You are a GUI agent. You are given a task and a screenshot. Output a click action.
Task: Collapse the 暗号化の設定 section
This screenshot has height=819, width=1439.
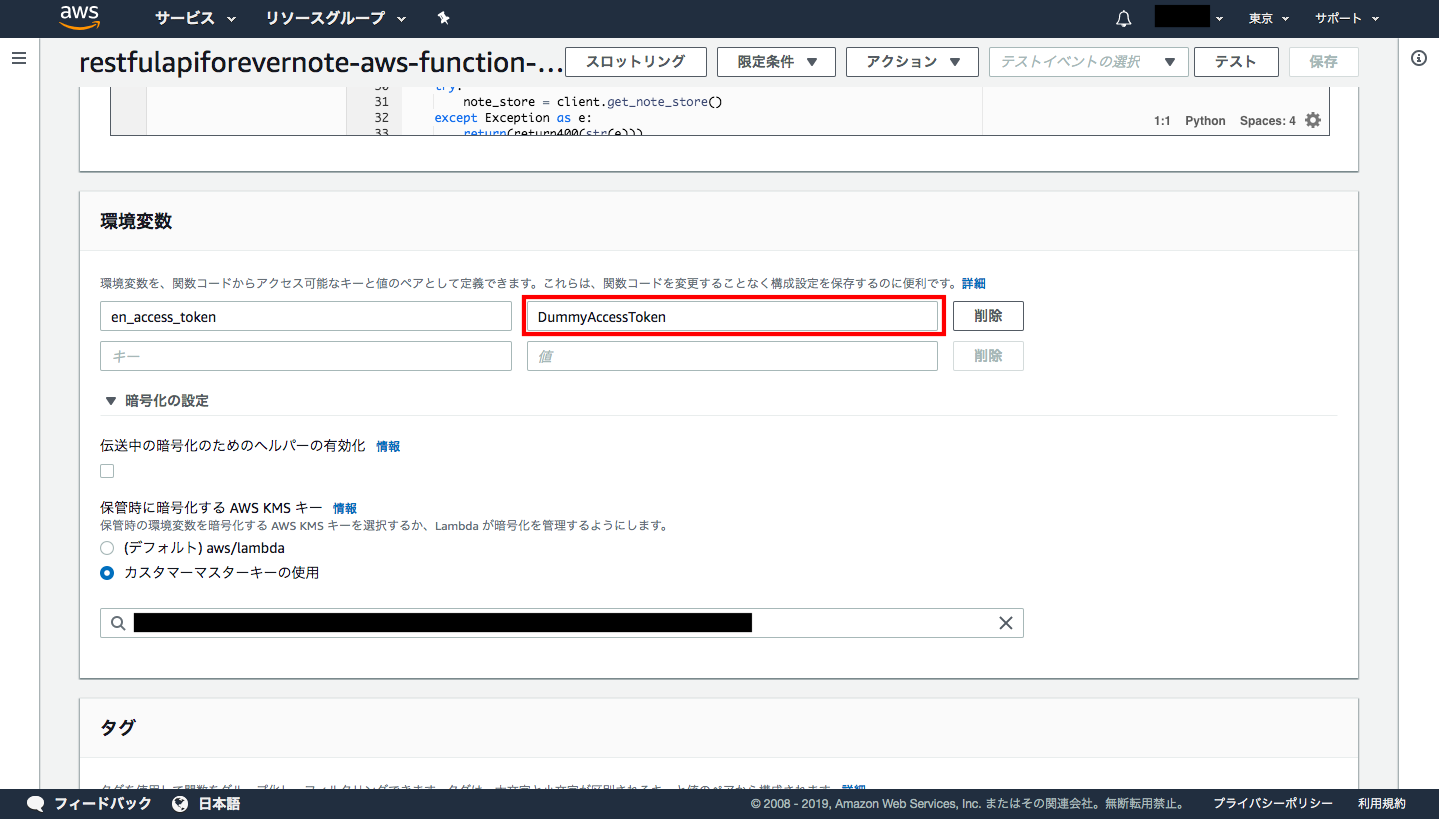click(157, 401)
